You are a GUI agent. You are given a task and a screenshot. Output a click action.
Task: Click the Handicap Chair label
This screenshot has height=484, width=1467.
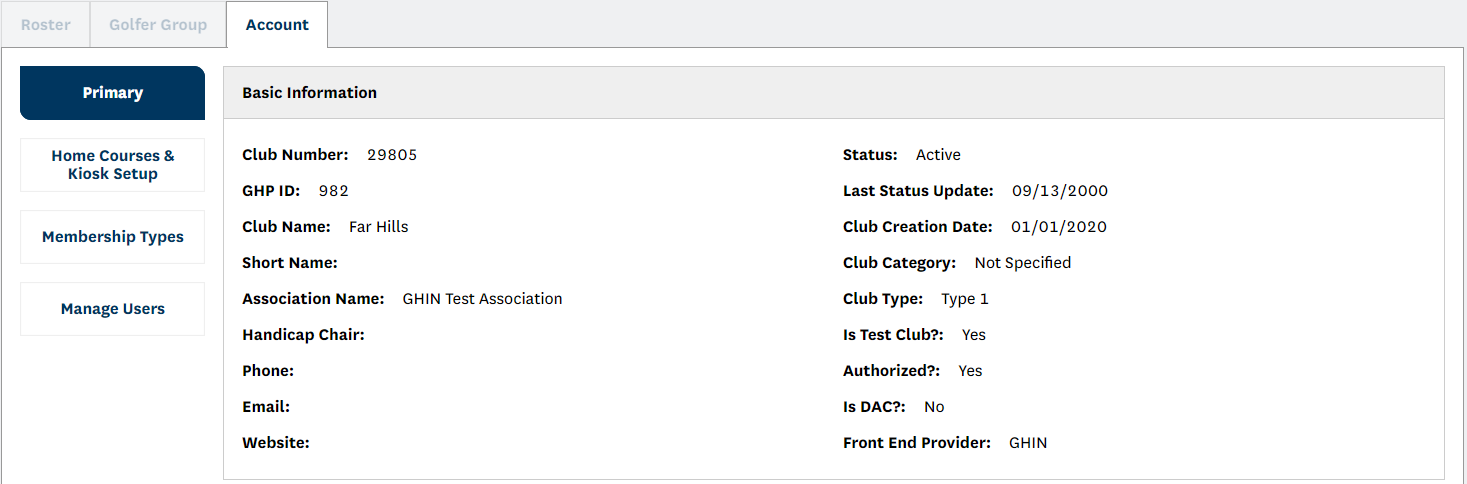303,335
